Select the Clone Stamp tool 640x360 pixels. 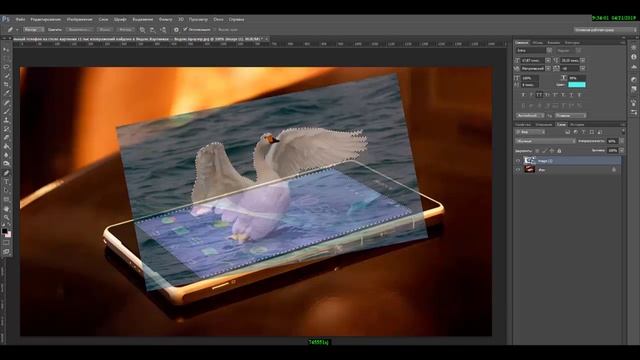pos(6,120)
